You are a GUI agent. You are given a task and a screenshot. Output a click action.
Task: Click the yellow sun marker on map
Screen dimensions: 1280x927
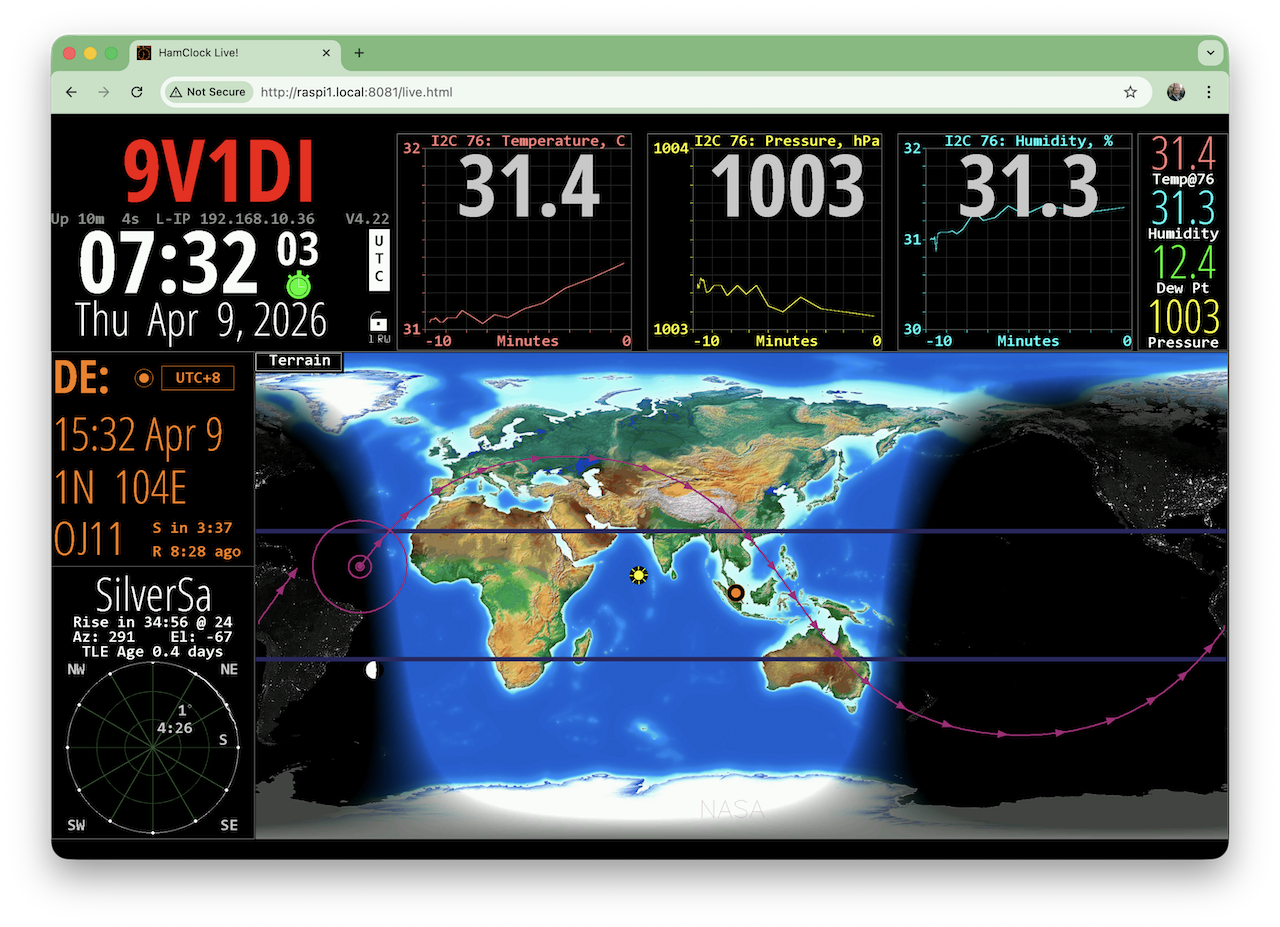638,575
